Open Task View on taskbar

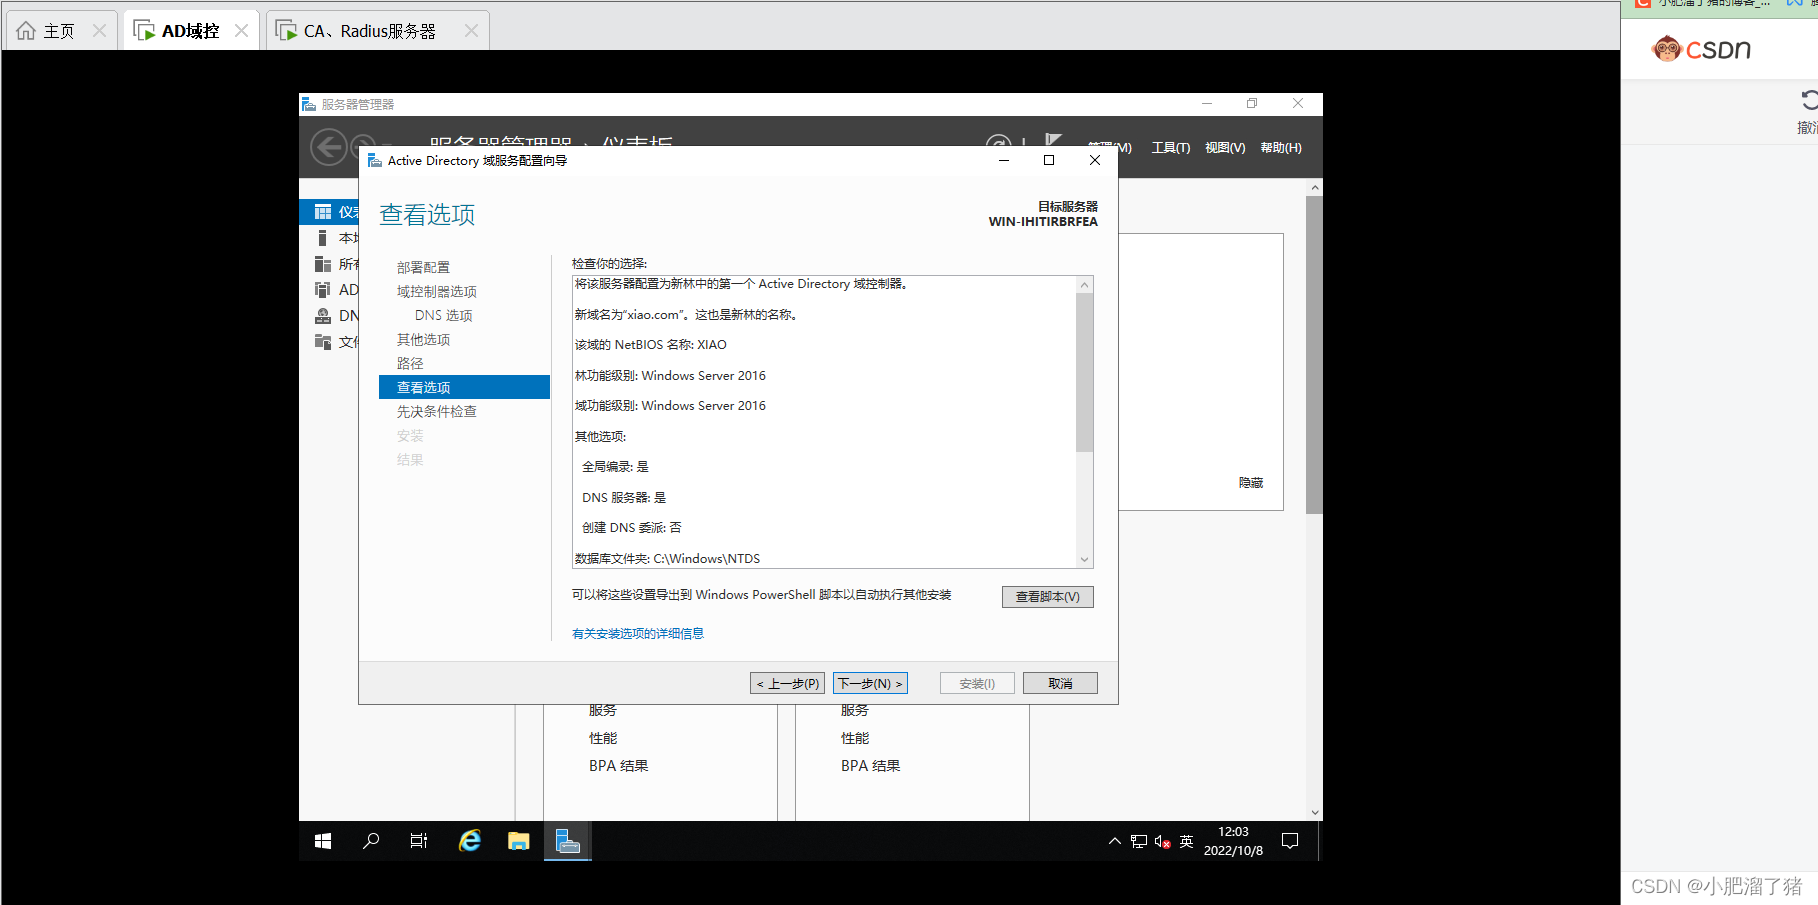419,841
